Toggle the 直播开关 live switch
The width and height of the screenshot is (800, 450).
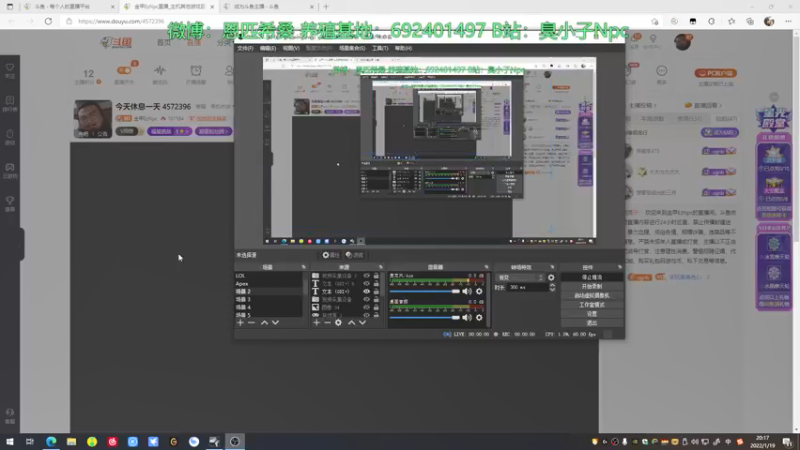[x=124, y=74]
